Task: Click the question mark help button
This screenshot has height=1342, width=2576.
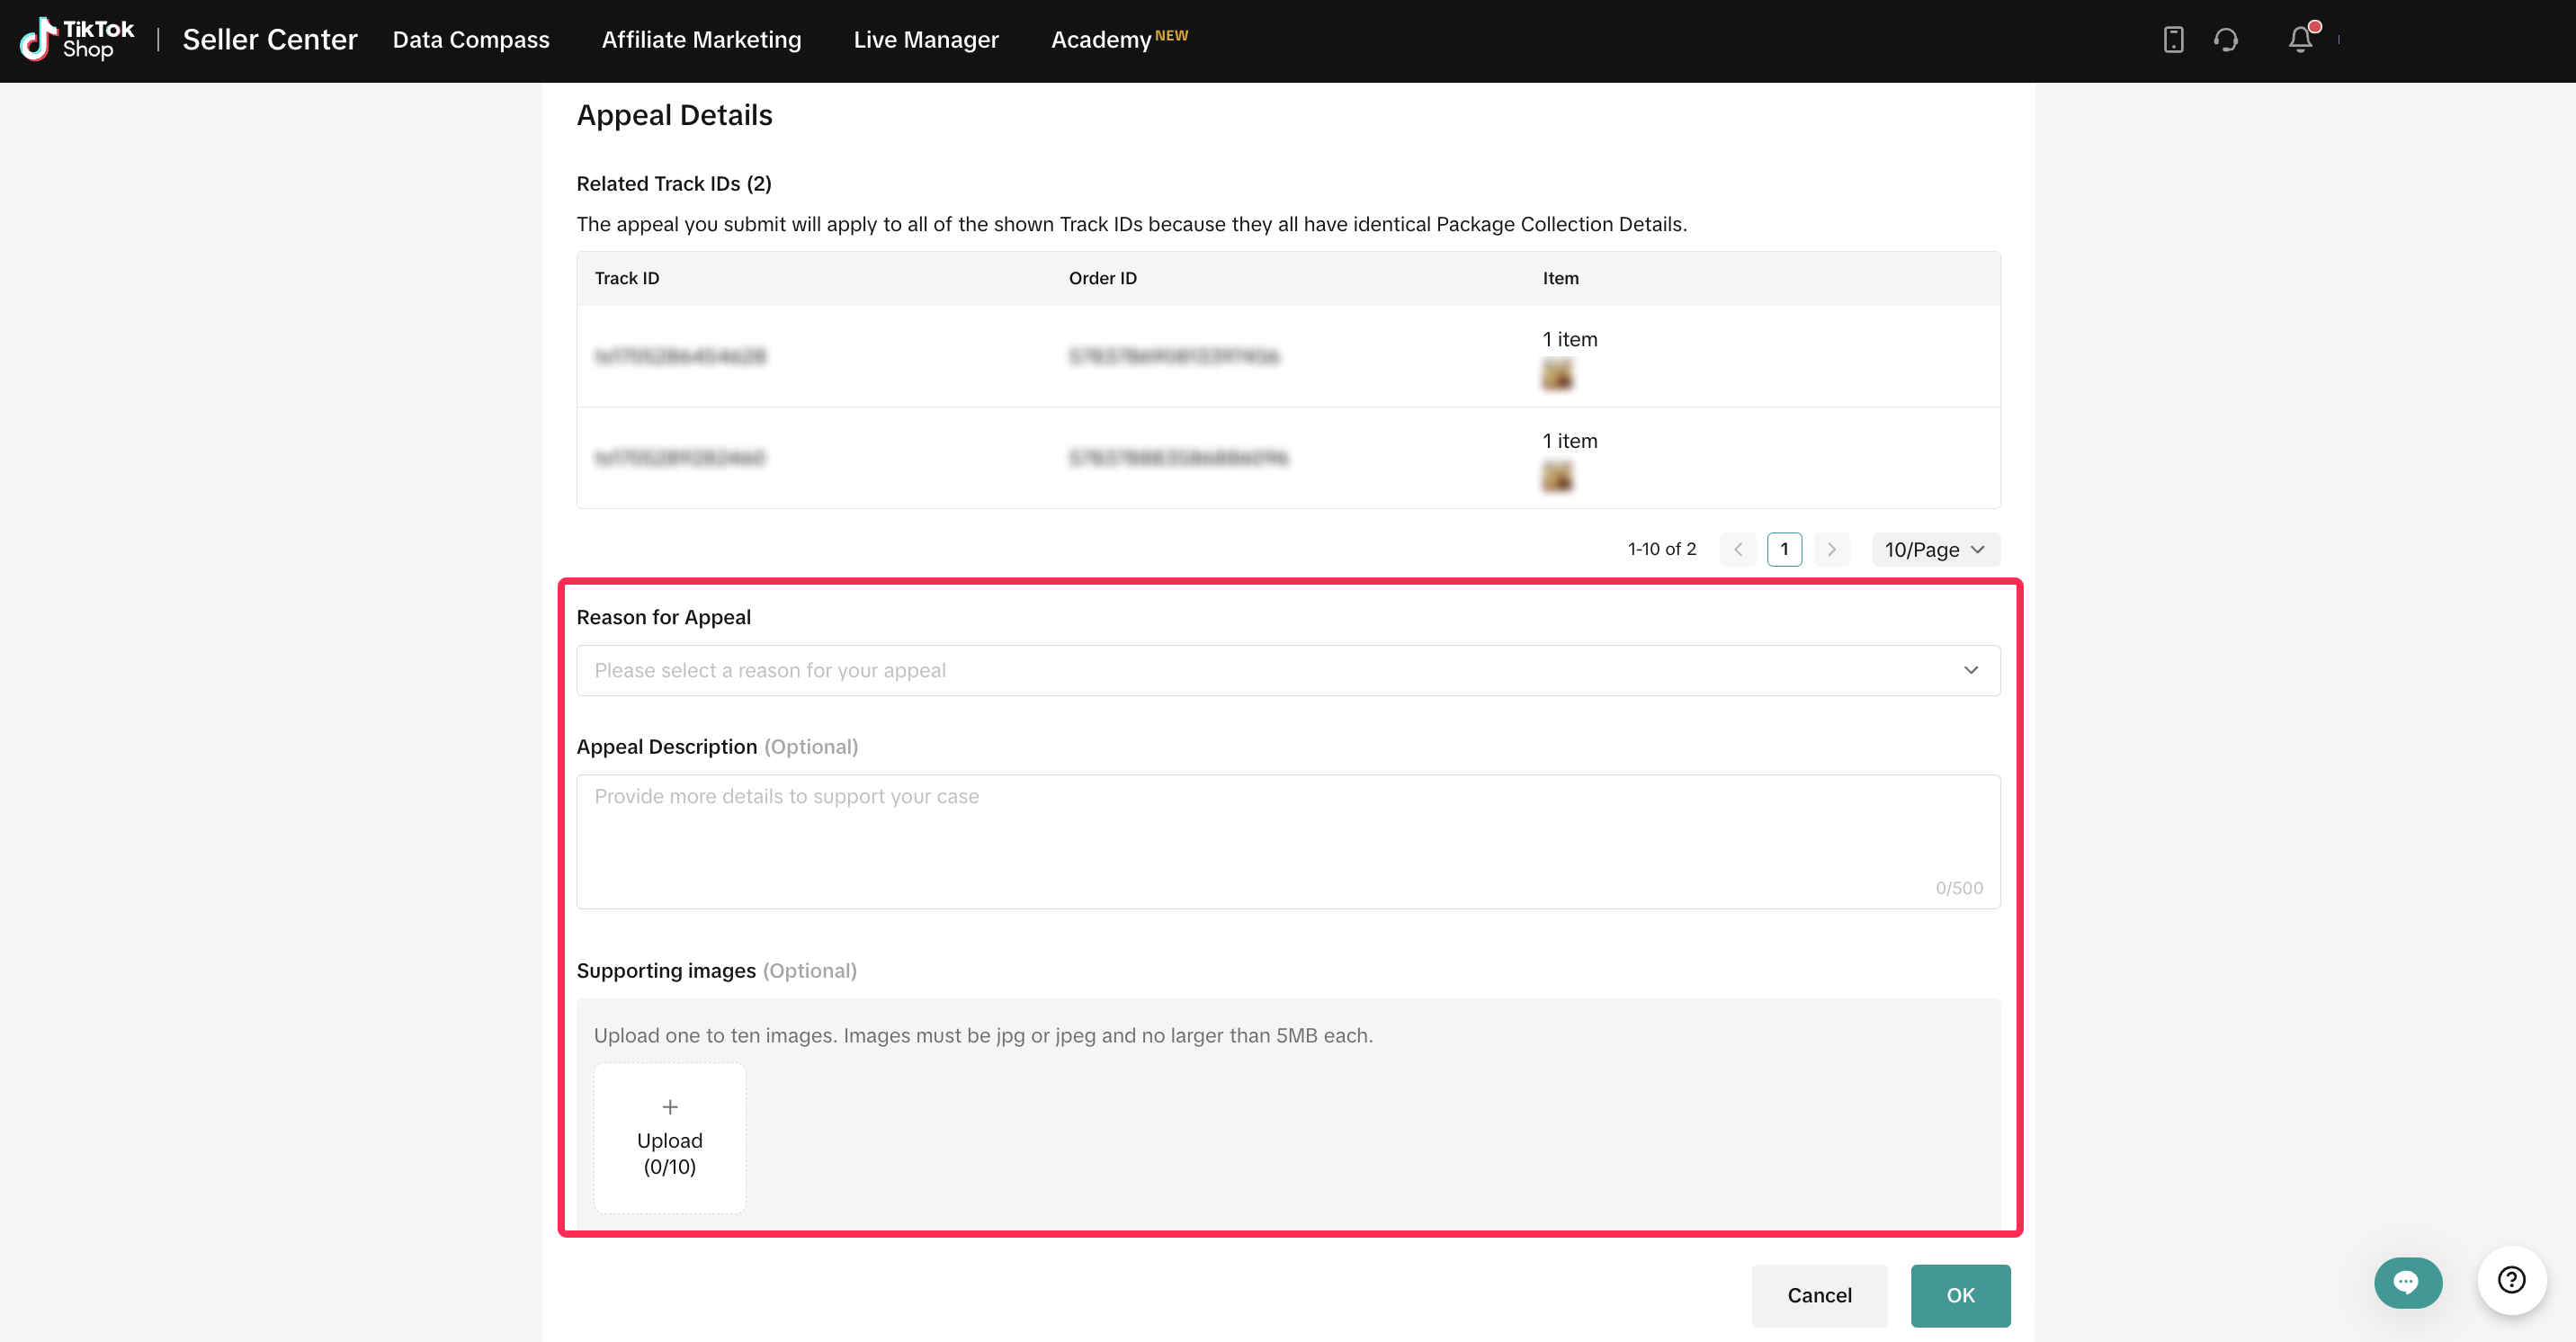Action: coord(2511,1280)
